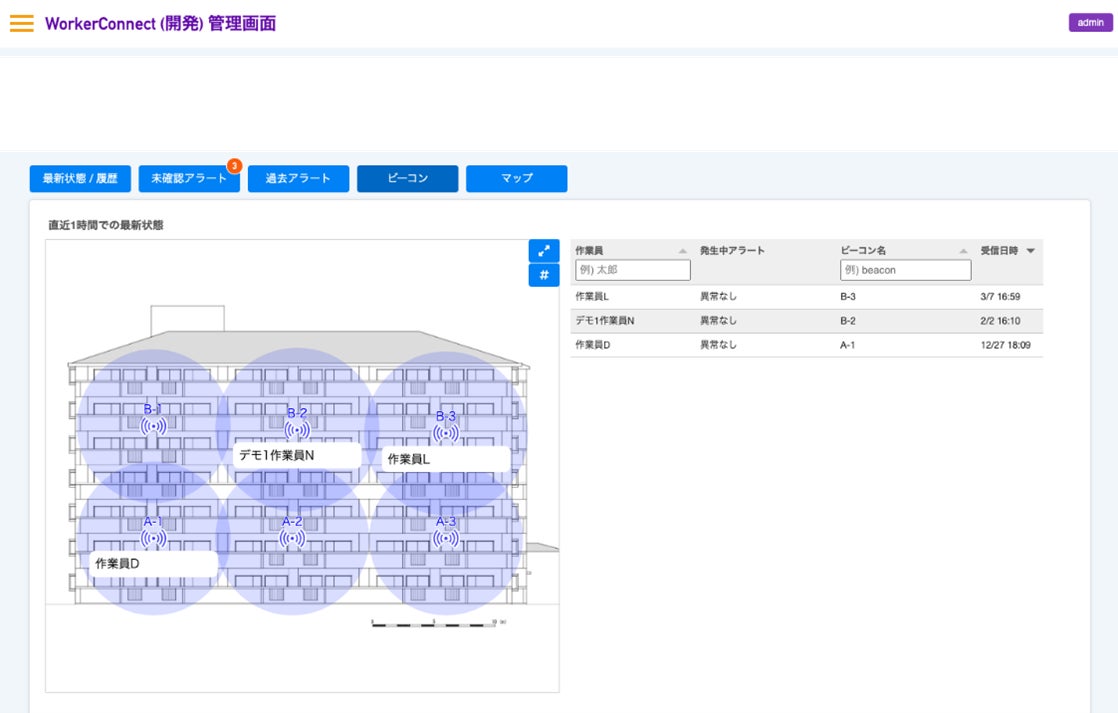Click the 作業員D label on map
Viewport: 1118px width, 713px height.
pos(154,564)
